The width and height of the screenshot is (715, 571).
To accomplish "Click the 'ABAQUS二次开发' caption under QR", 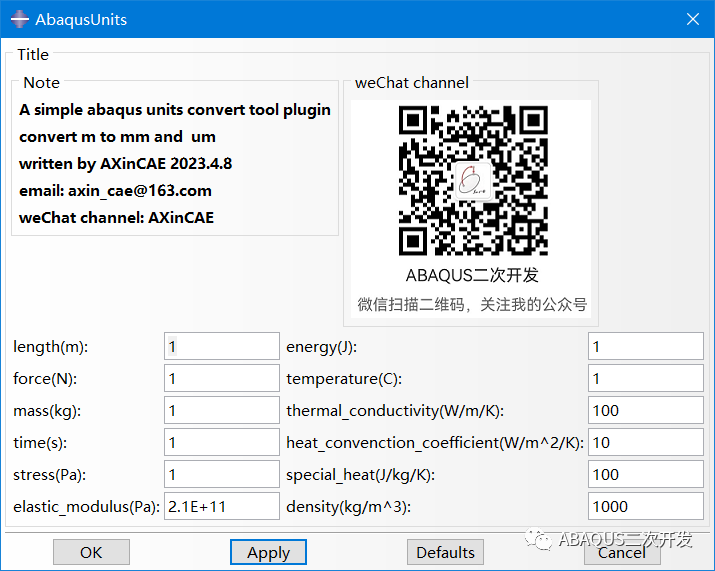I will click(472, 275).
